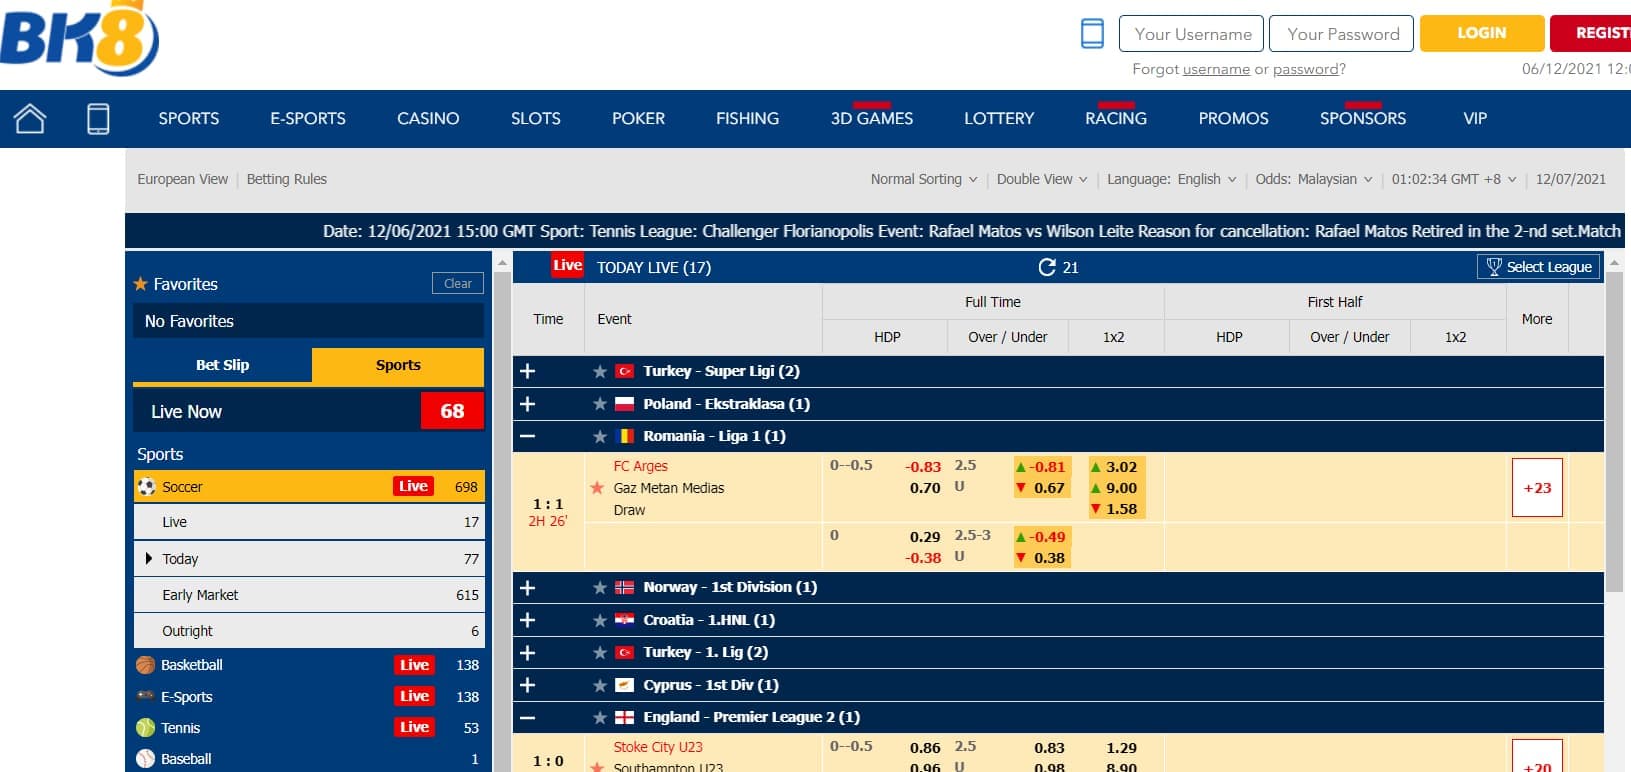Open the Normal Sorting dropdown
Screen dimensions: 1631x772
coord(923,179)
